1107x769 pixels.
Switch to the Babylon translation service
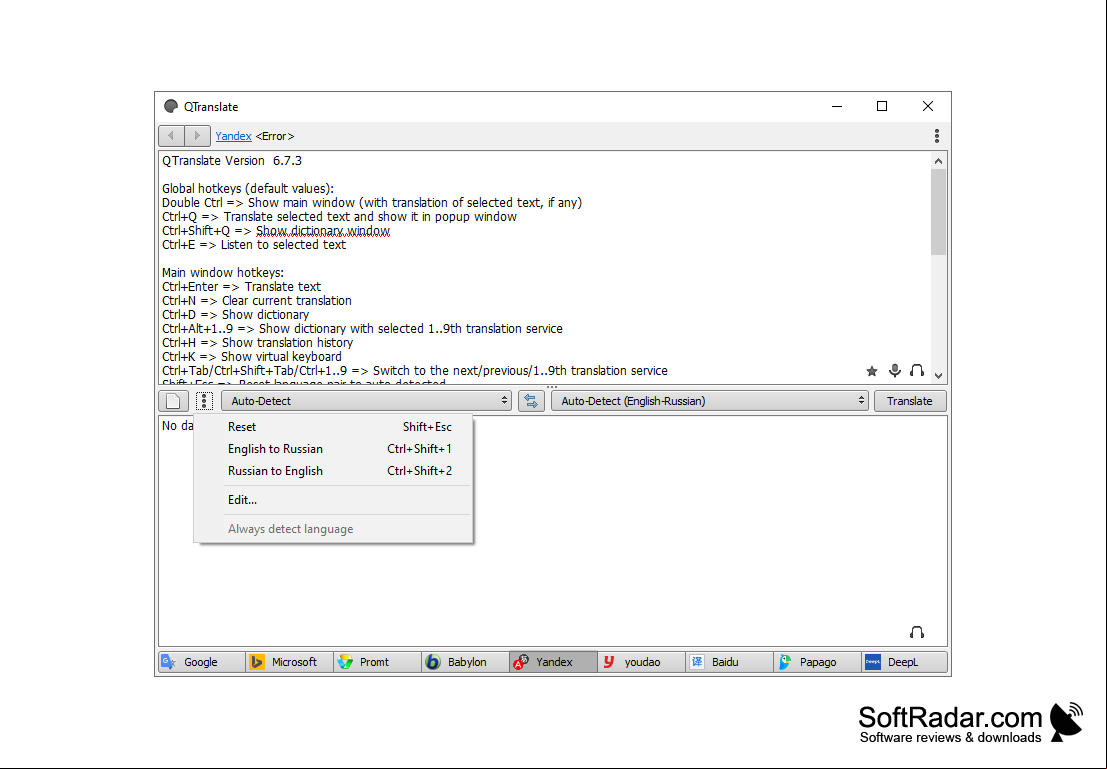pos(465,662)
